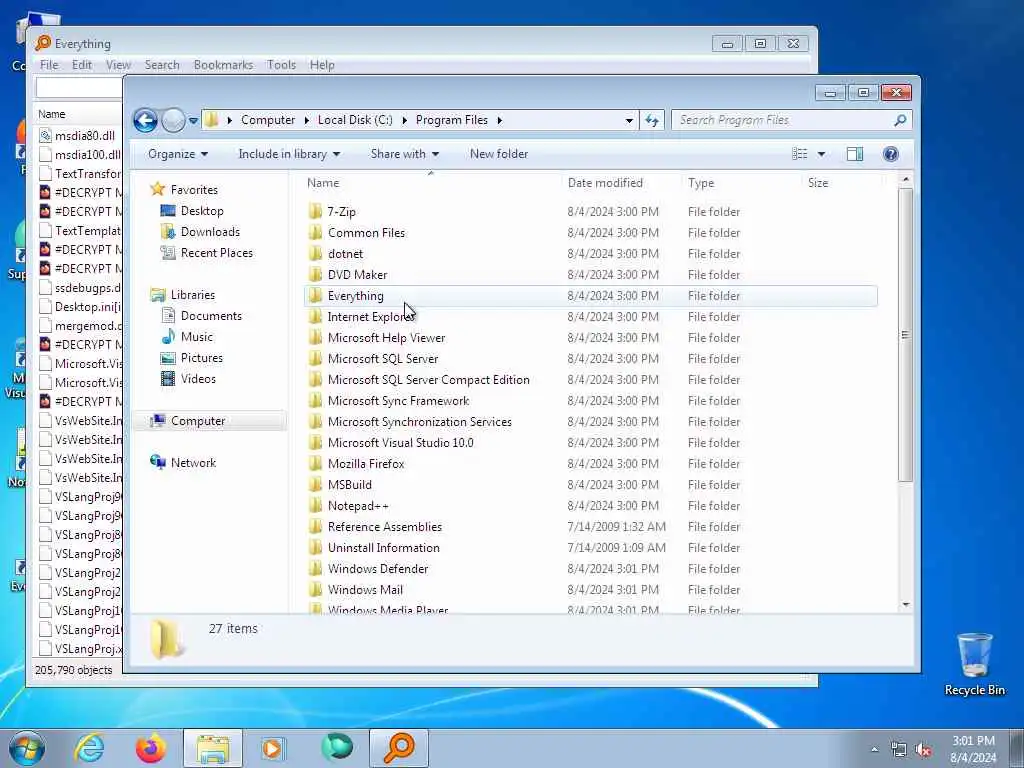The width and height of the screenshot is (1024, 768).
Task: Open the Include in library dropdown
Action: pos(289,154)
